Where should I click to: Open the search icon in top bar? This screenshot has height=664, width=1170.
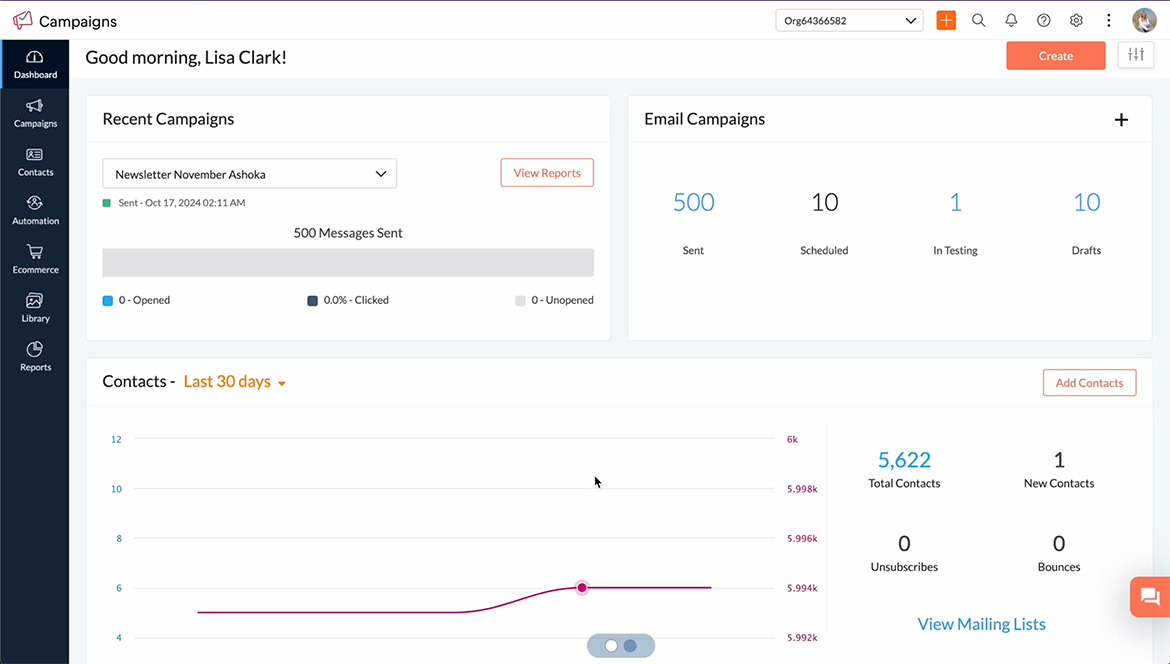point(978,20)
